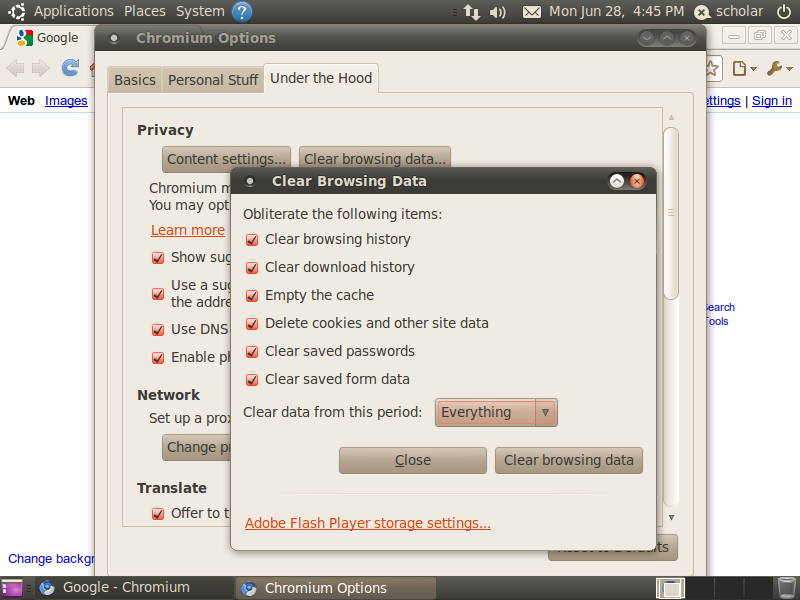The image size is (800, 600).
Task: Toggle Delete cookies and other site data
Action: point(252,324)
